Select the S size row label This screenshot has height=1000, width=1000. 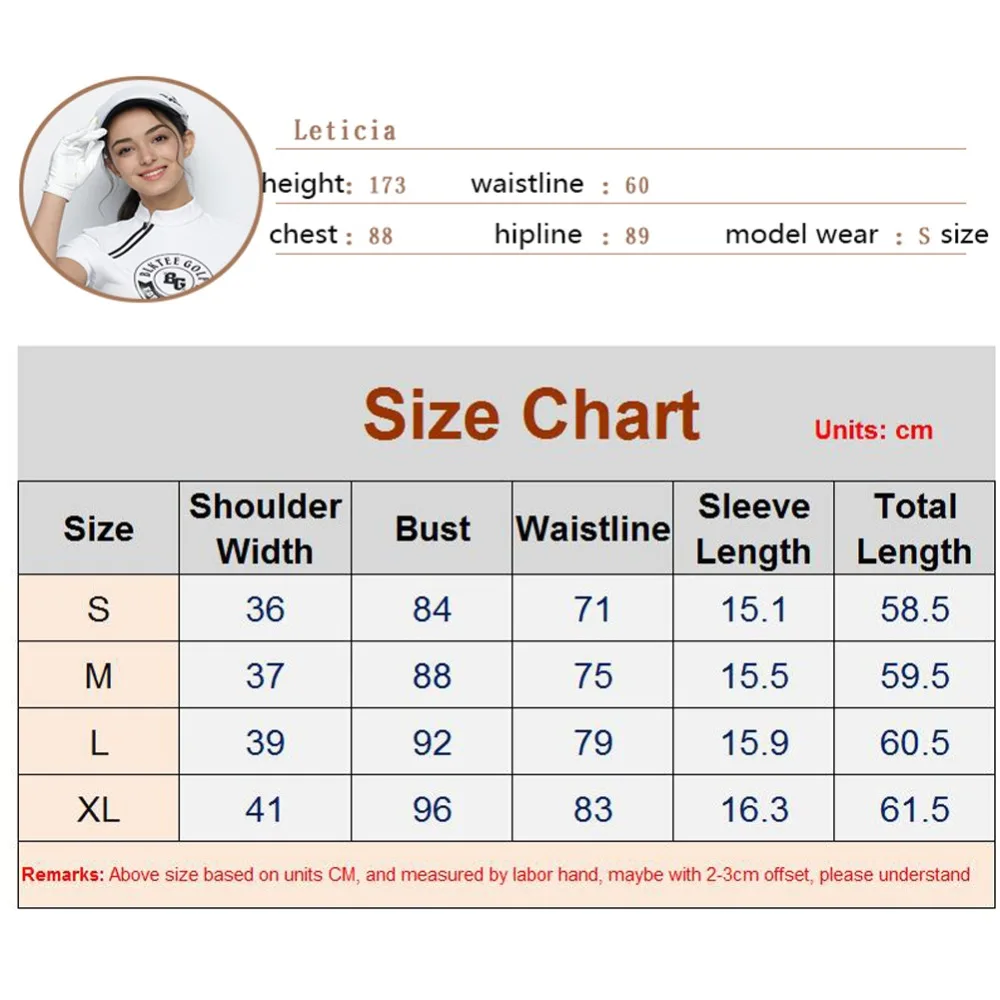pos(99,608)
